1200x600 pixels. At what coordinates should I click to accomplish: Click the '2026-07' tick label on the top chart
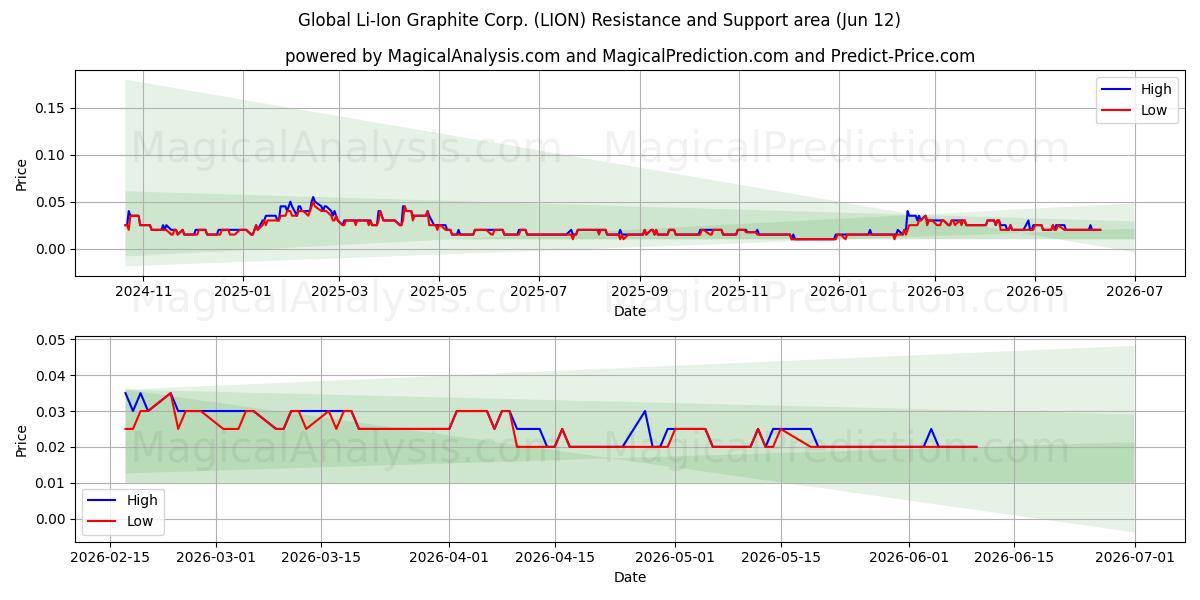1135,291
